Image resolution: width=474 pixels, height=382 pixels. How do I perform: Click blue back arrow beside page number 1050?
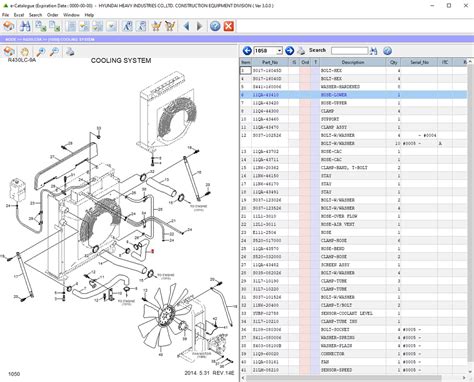point(247,51)
